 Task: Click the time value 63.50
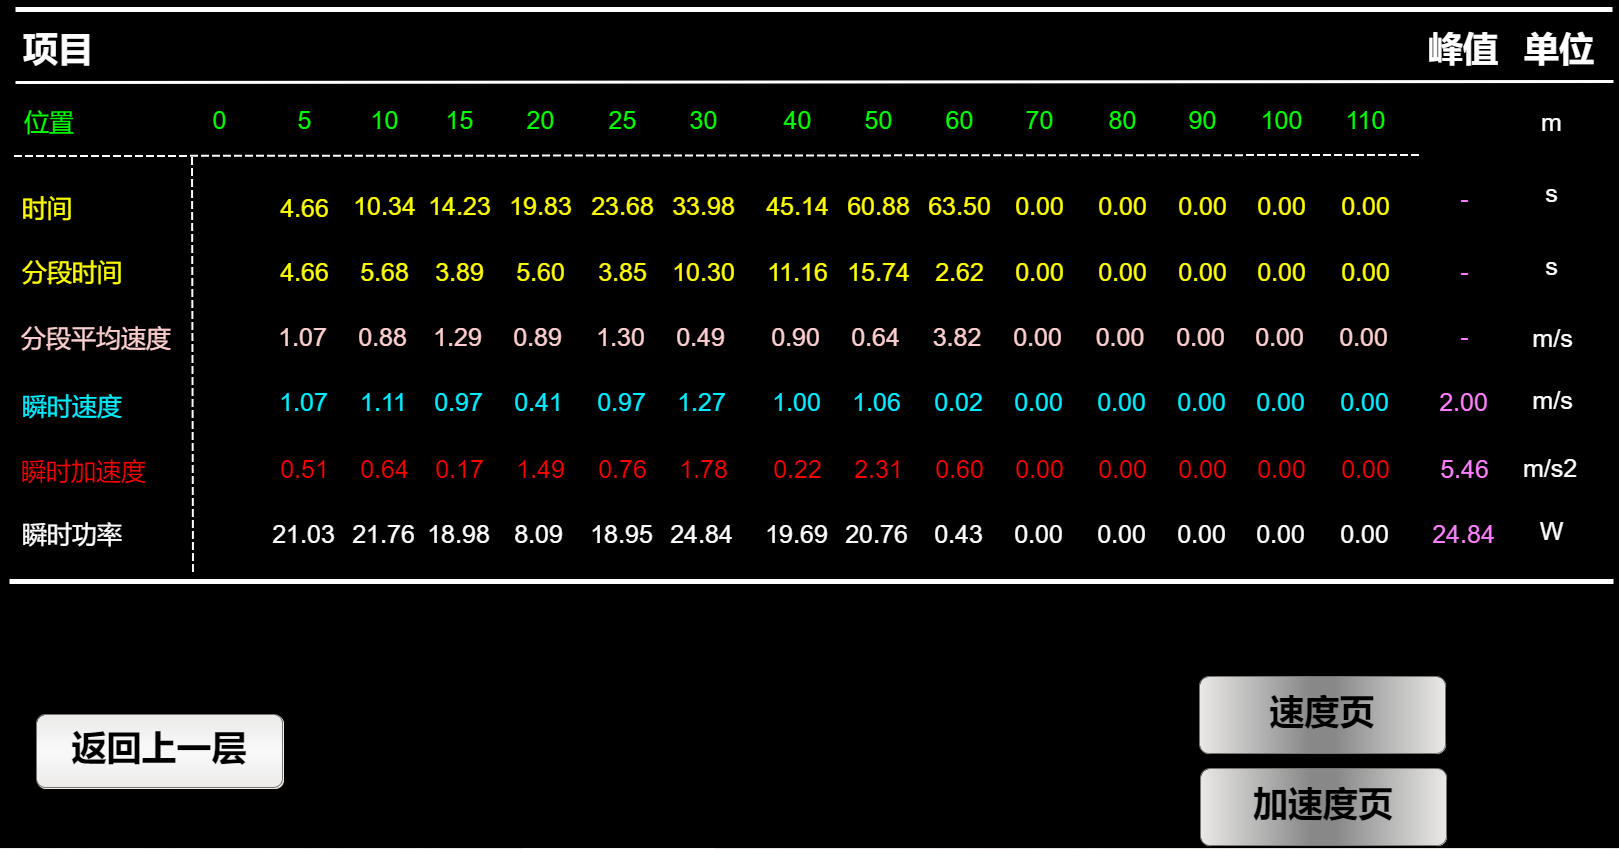pyautogui.click(x=958, y=207)
